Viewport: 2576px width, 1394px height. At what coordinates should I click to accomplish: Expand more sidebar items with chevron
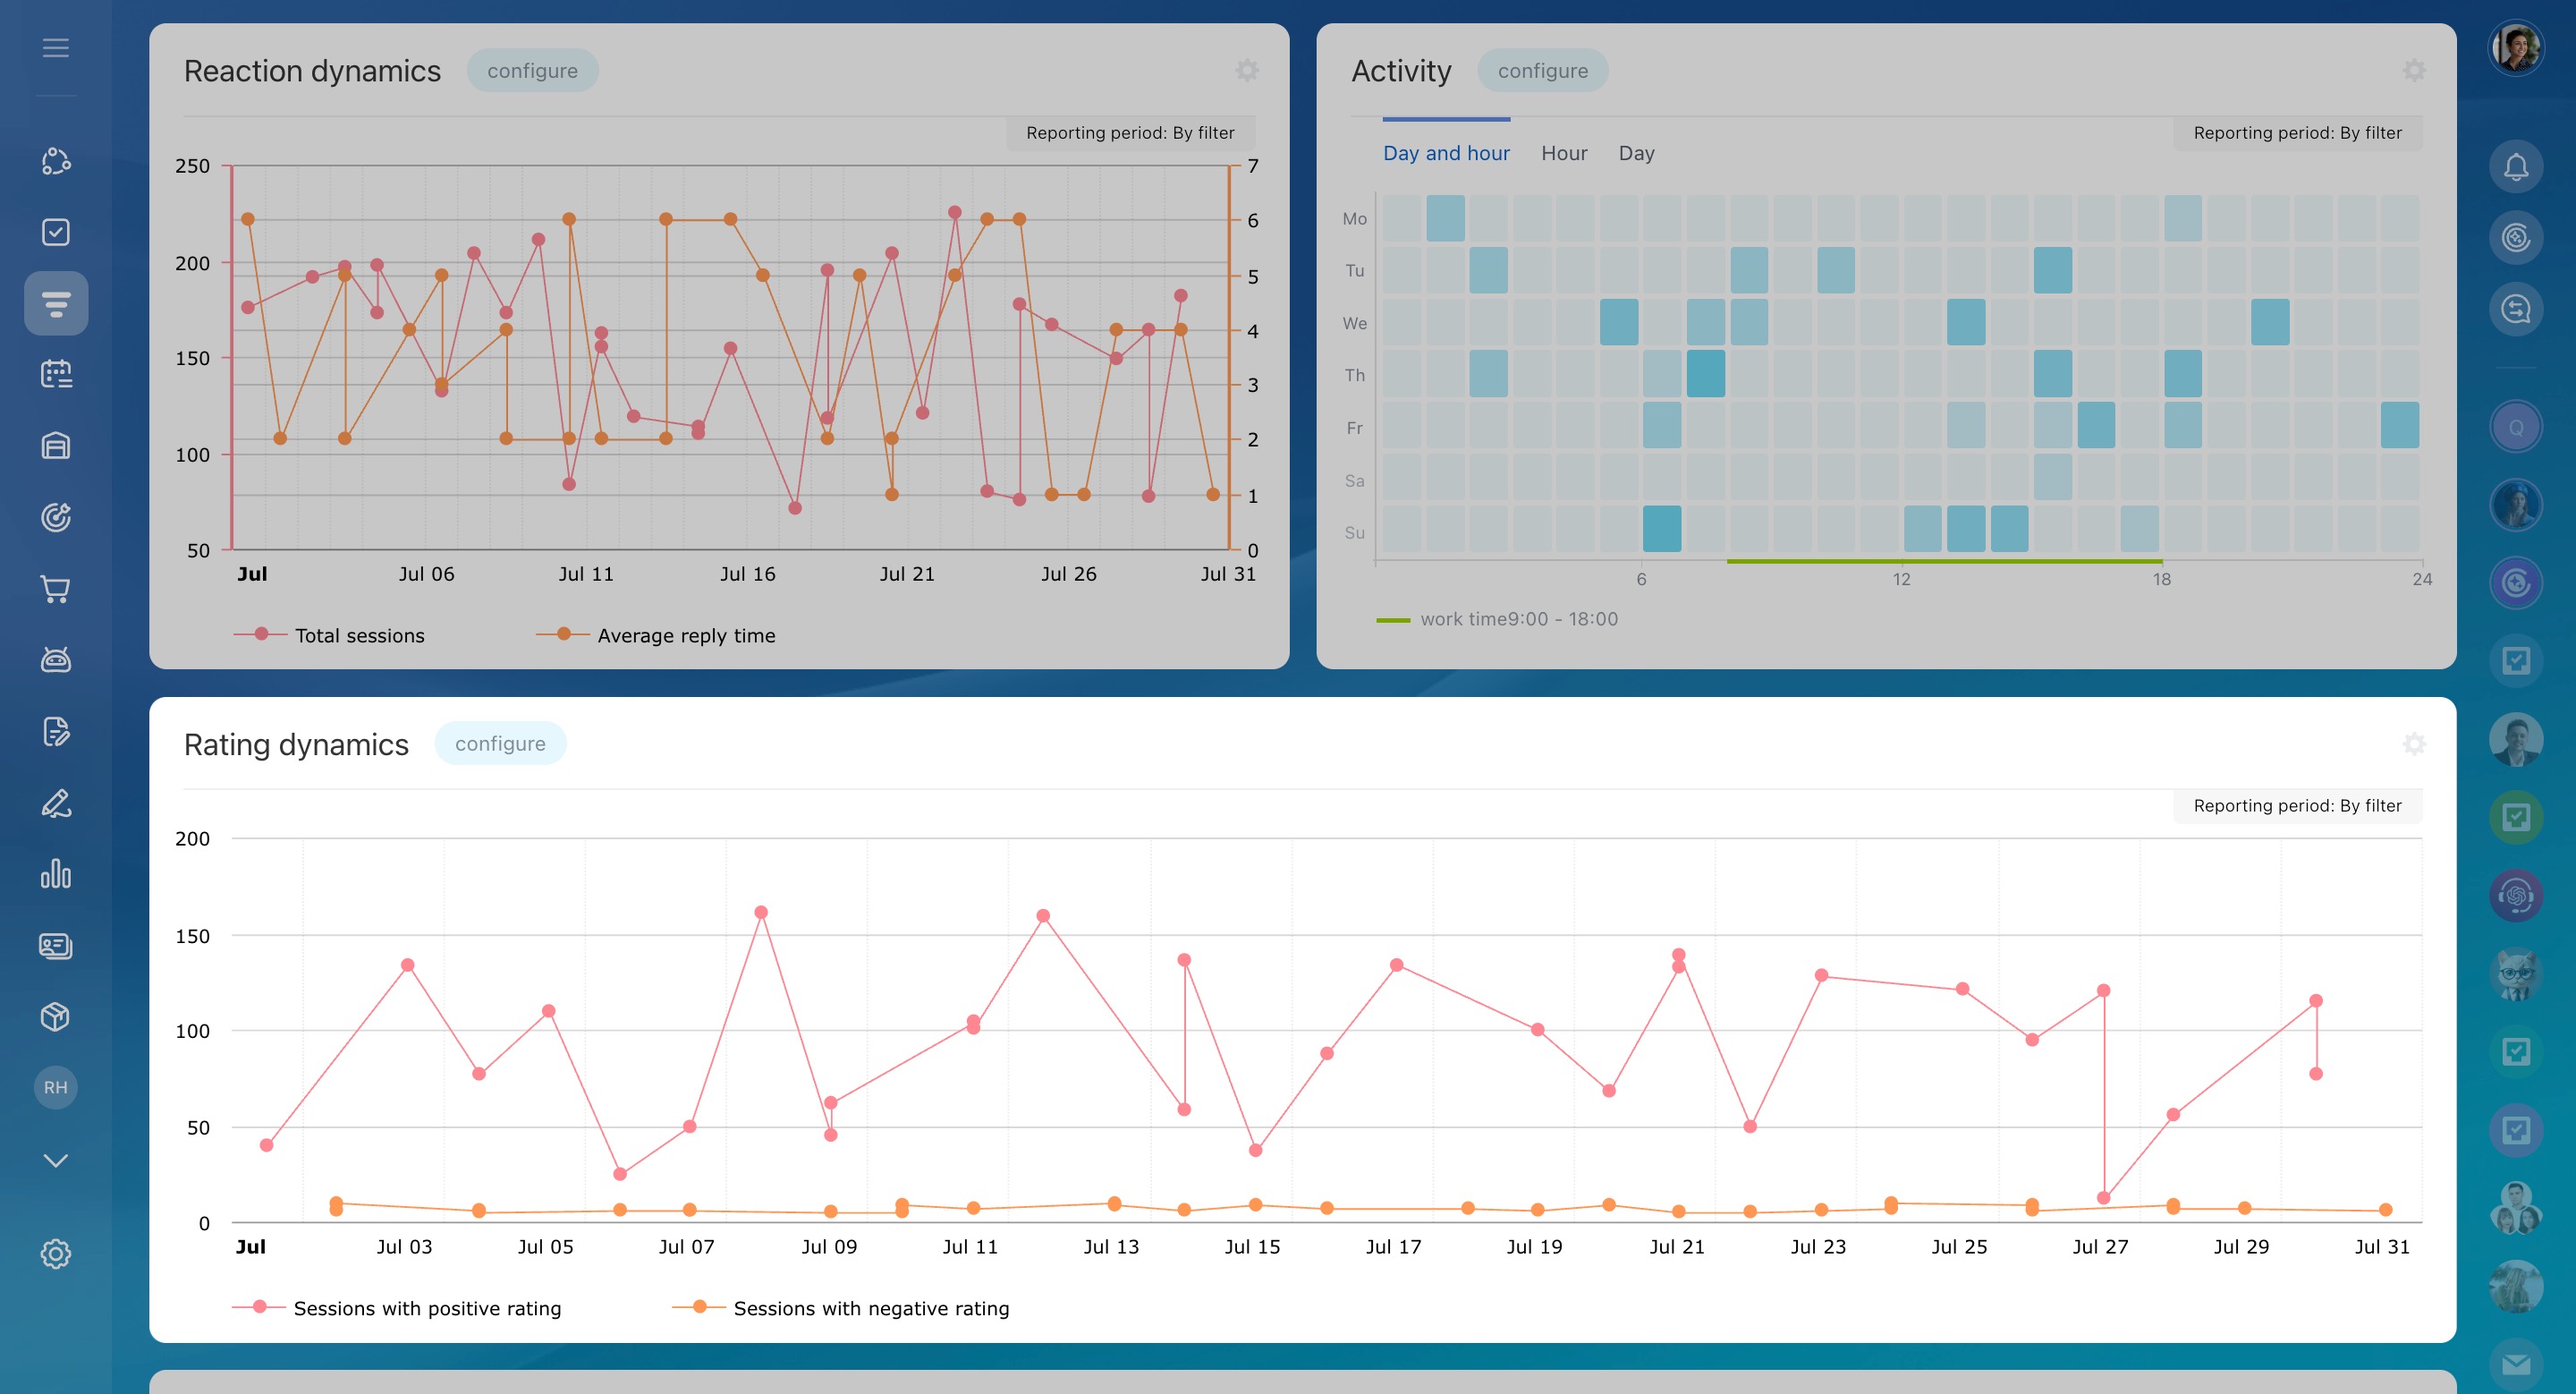click(x=56, y=1160)
